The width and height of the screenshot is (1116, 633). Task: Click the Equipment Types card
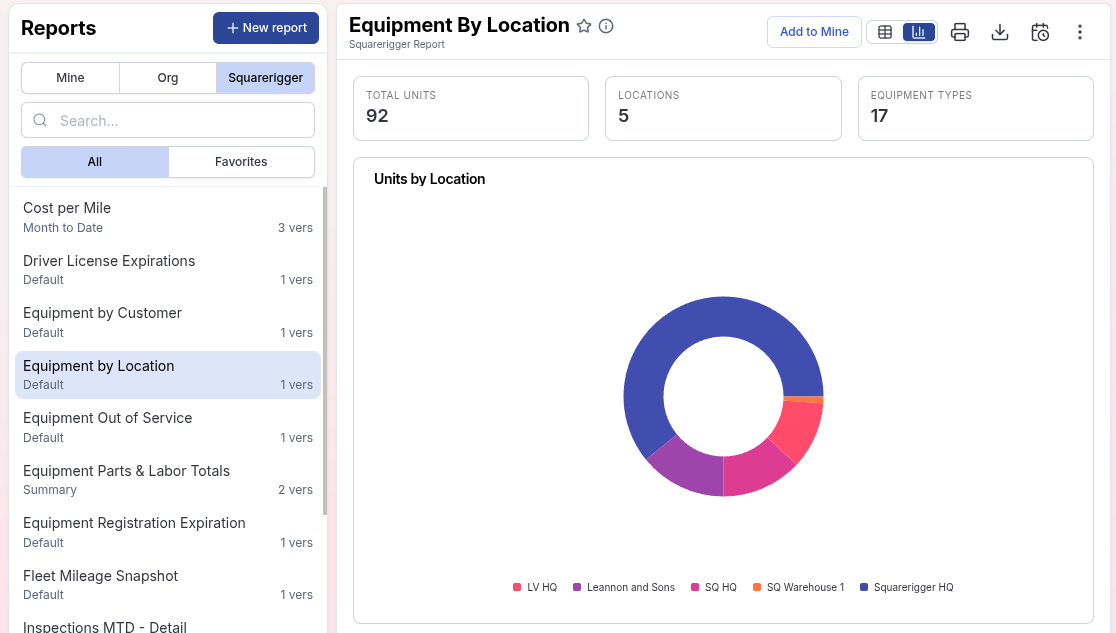pyautogui.click(x=976, y=108)
